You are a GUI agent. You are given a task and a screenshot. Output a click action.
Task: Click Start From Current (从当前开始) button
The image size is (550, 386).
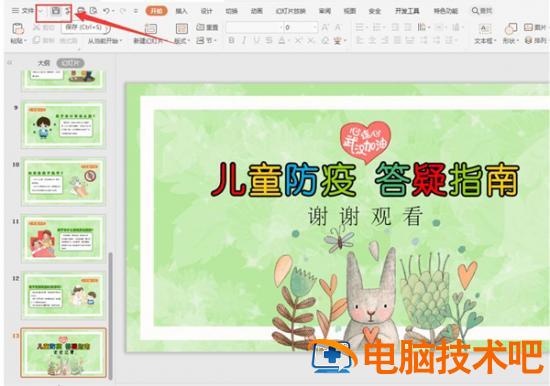(105, 41)
